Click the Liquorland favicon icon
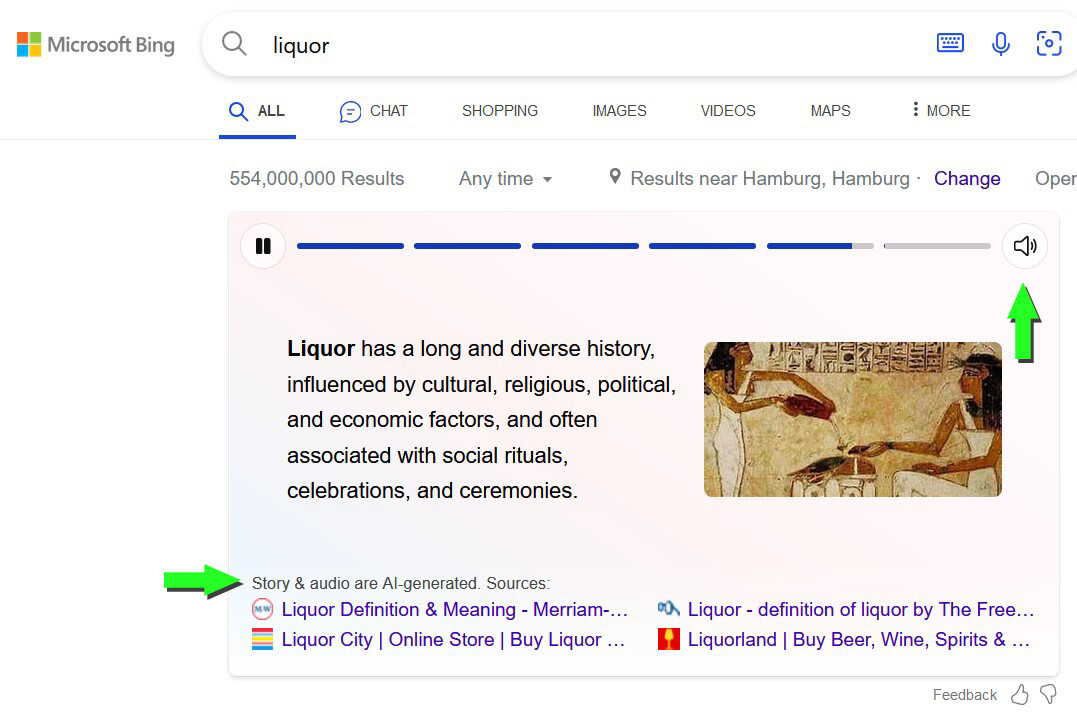The width and height of the screenshot is (1077, 713). click(668, 640)
